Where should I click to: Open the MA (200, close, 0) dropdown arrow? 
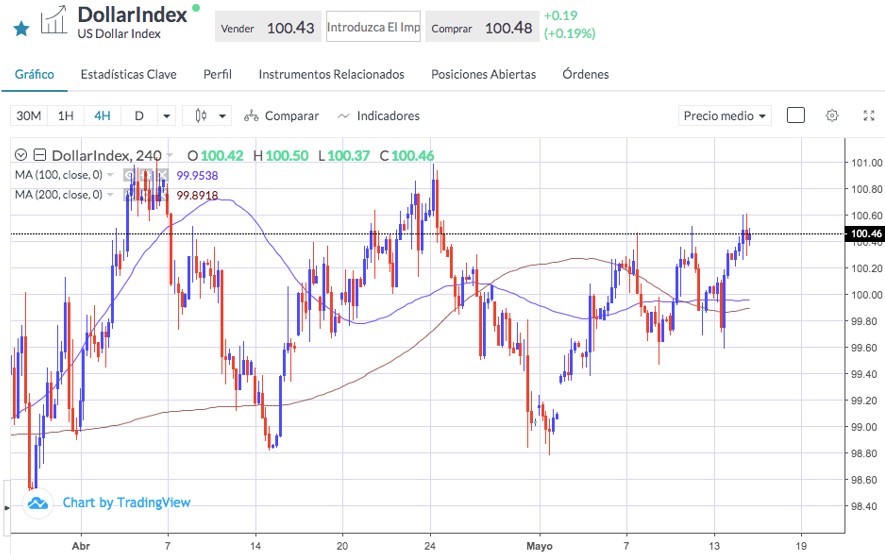pyautogui.click(x=110, y=195)
